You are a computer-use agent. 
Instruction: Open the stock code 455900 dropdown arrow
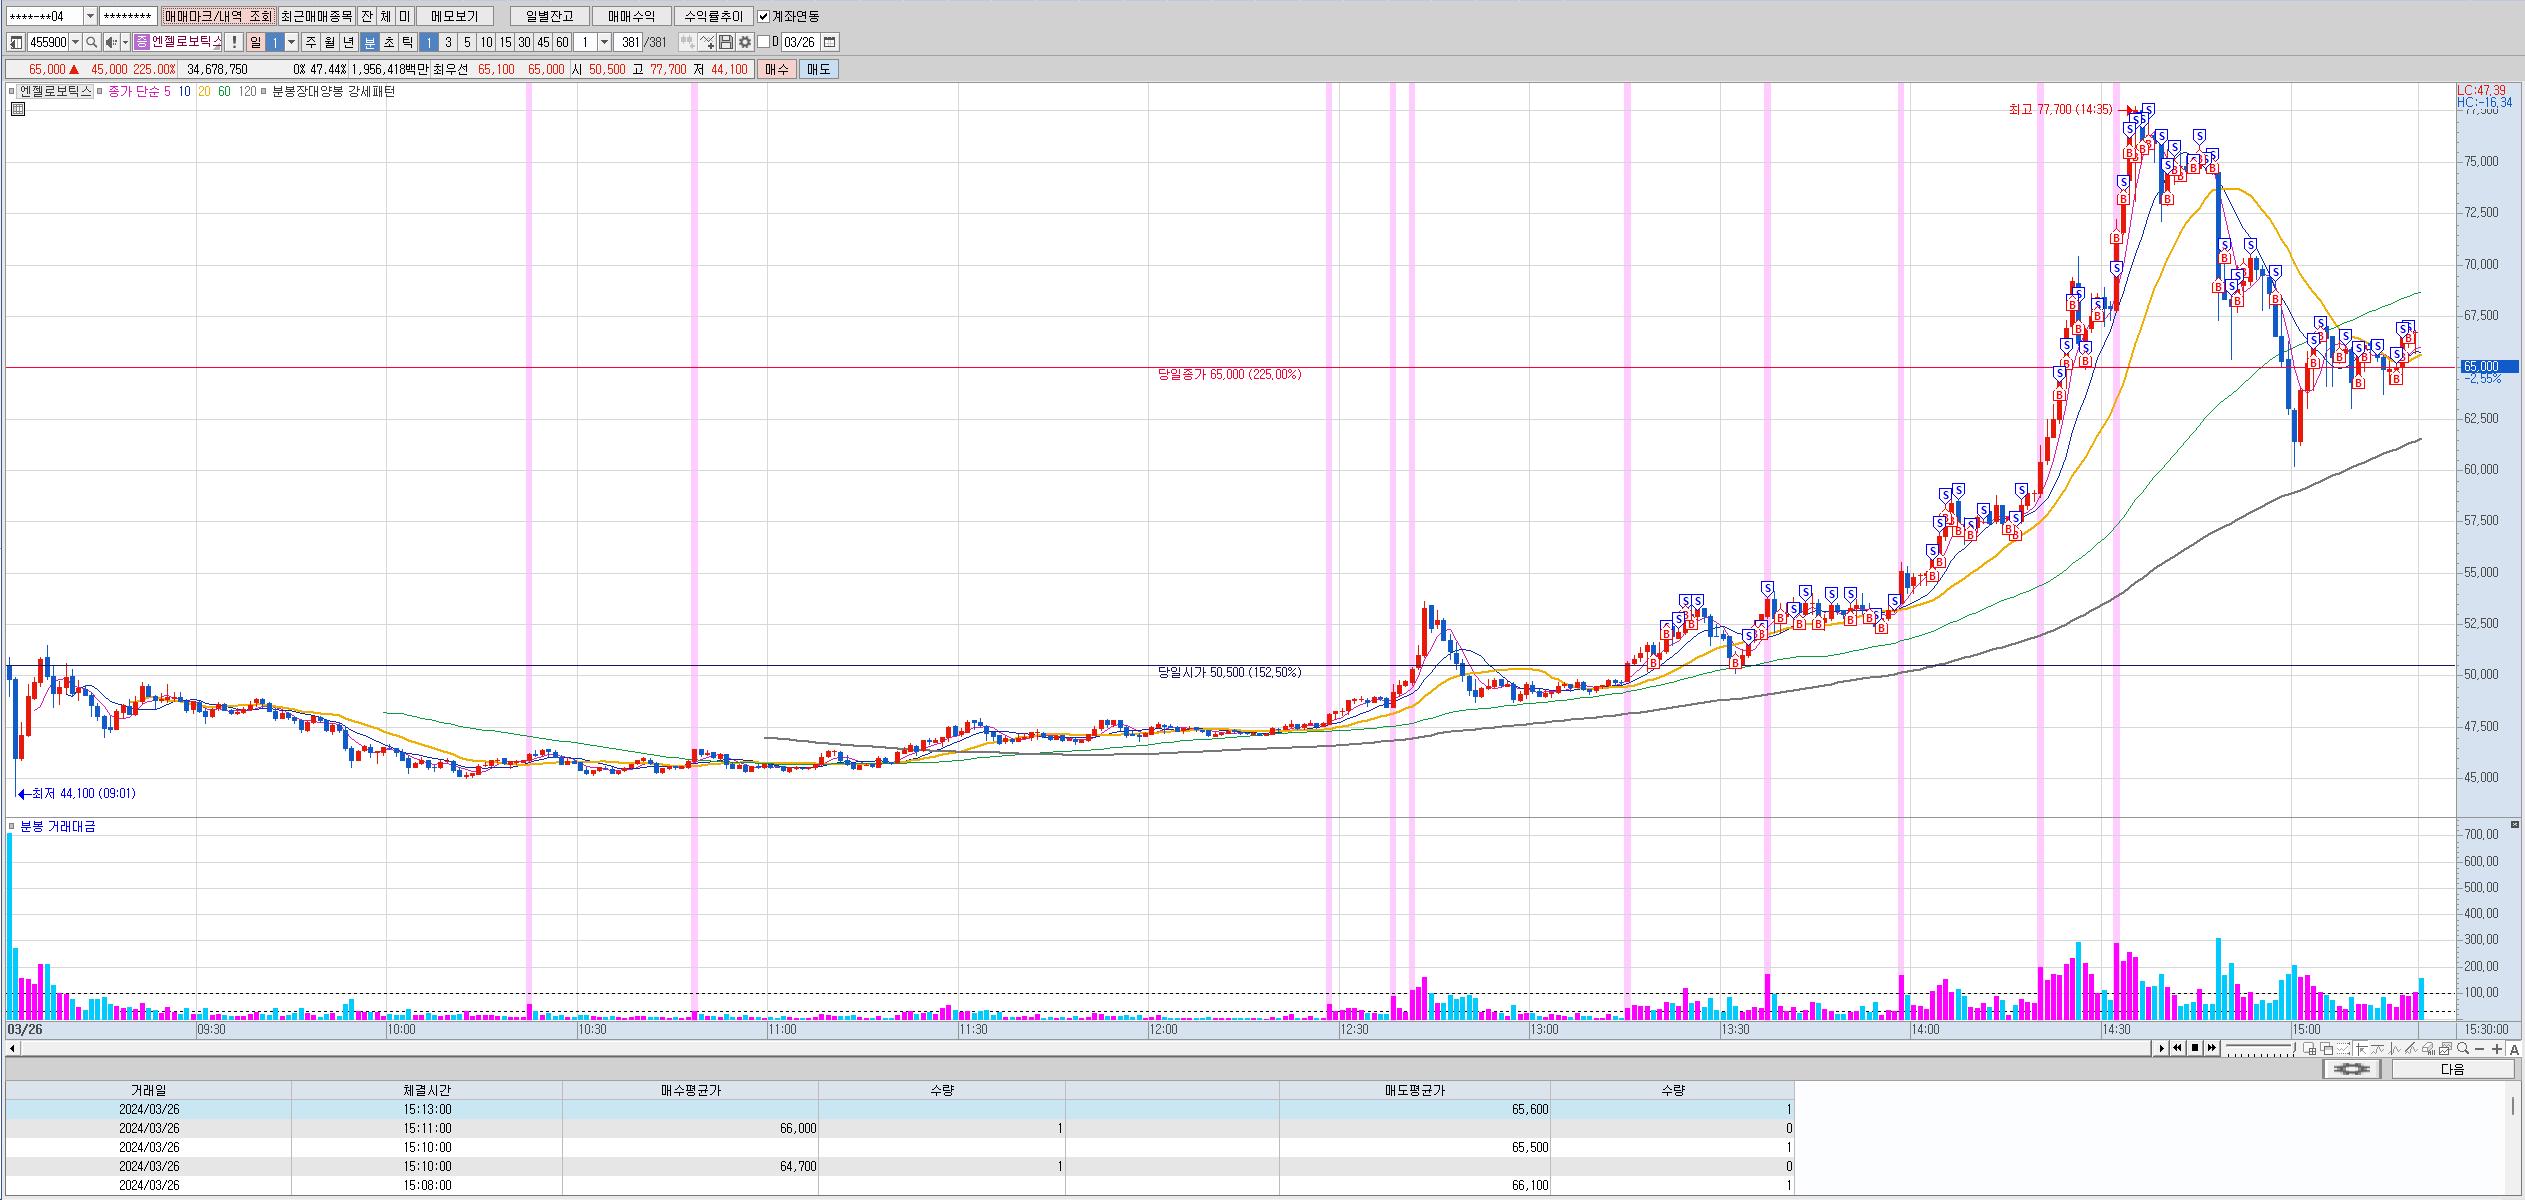[75, 42]
